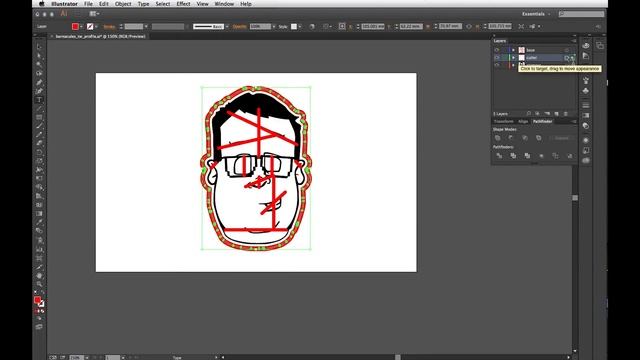
Task: Expand the base layer contents
Action: pyautogui.click(x=513, y=50)
